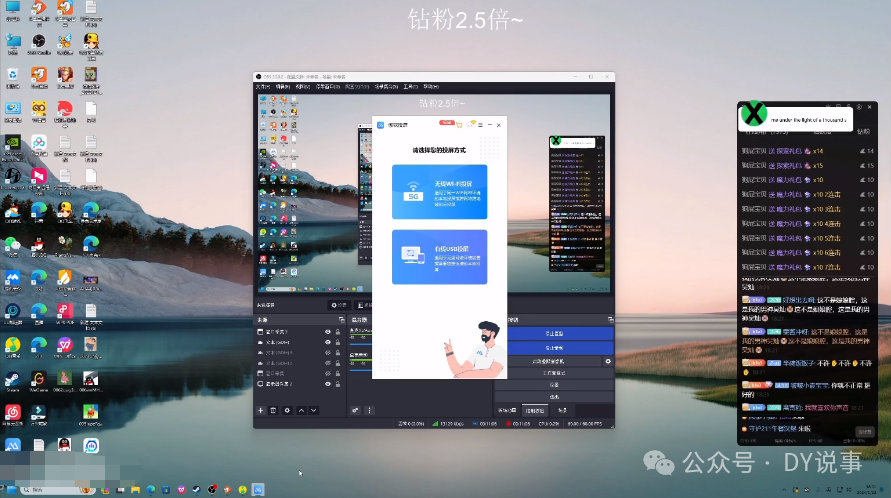Open OBS 配置文件(P) menu
Screen dimensions: 891x498
(x=357, y=87)
